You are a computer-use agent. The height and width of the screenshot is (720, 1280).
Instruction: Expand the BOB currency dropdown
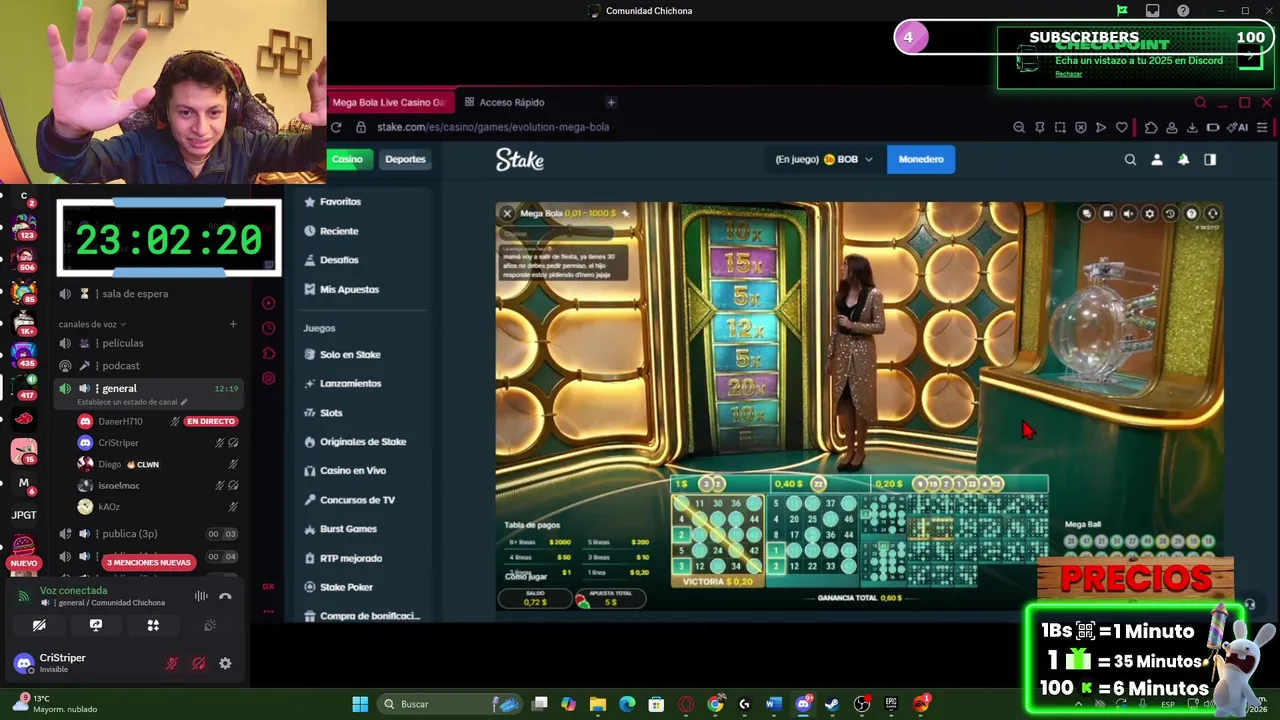(x=848, y=159)
